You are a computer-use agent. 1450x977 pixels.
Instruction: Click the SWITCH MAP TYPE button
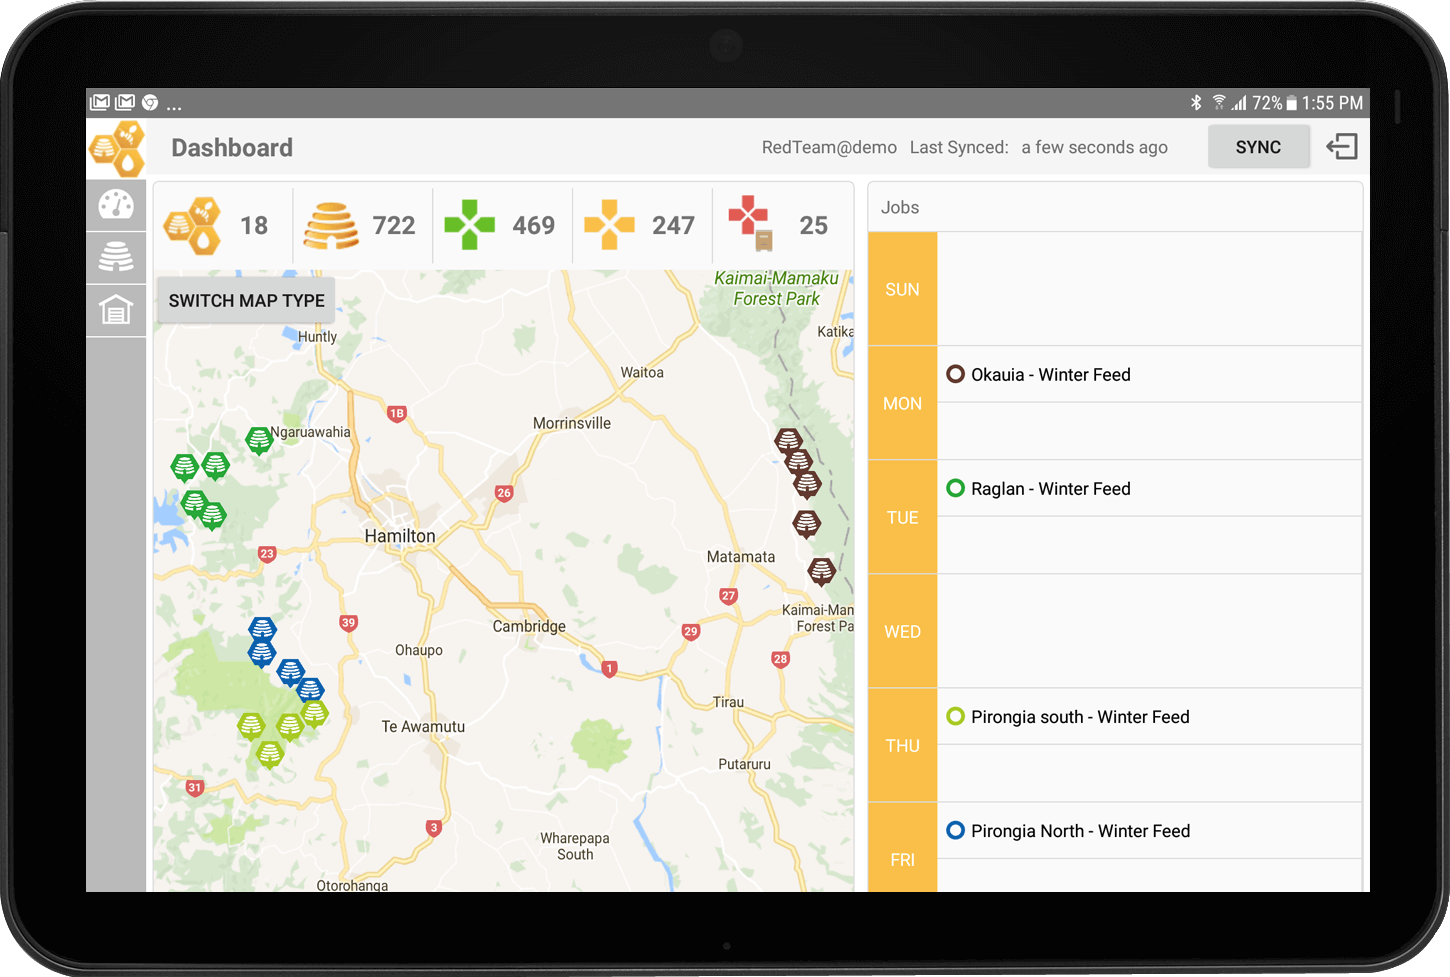tap(245, 300)
